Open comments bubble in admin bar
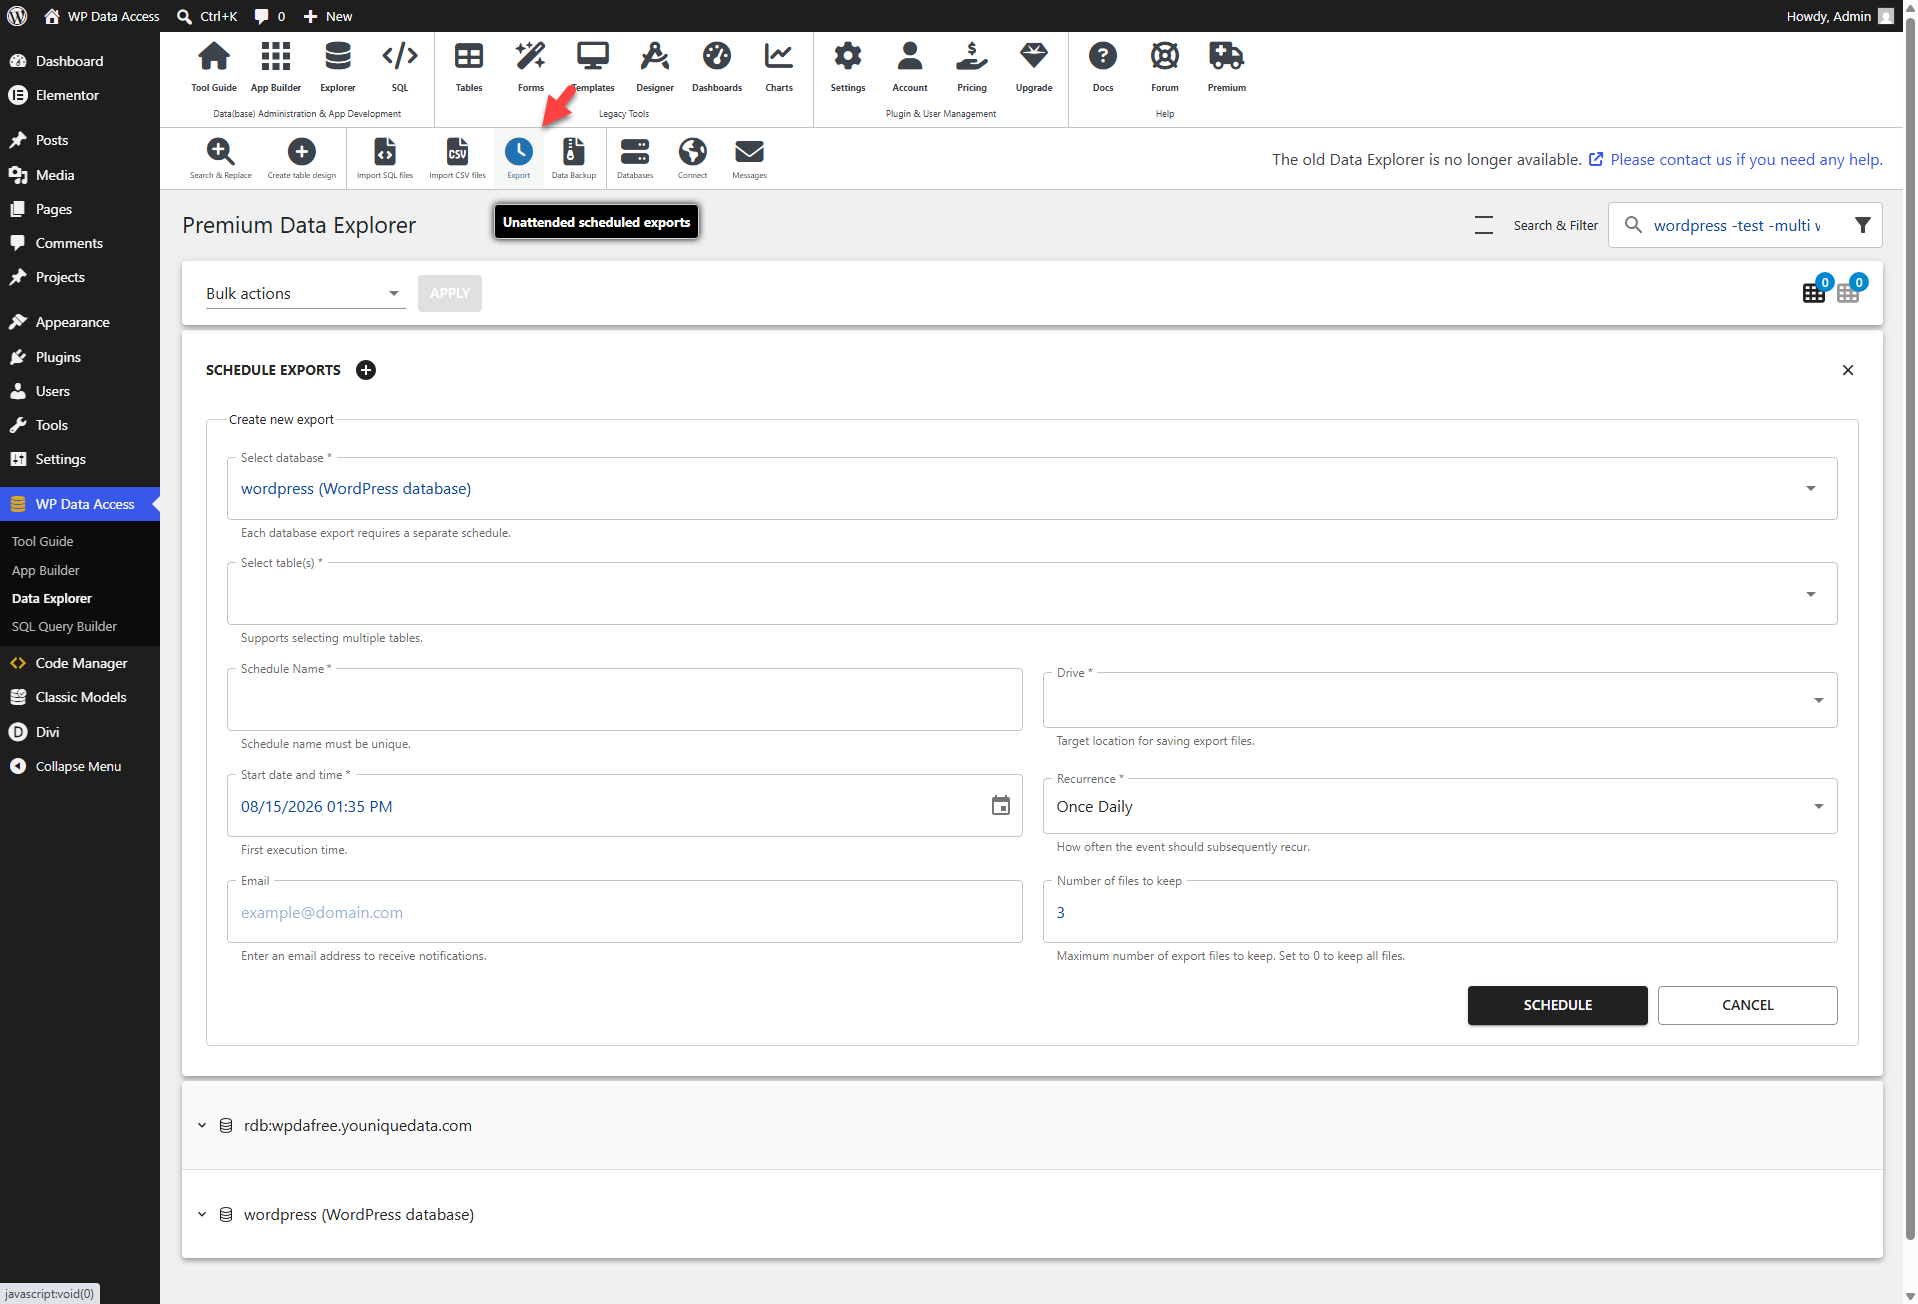The height and width of the screenshot is (1304, 1918). pos(270,16)
